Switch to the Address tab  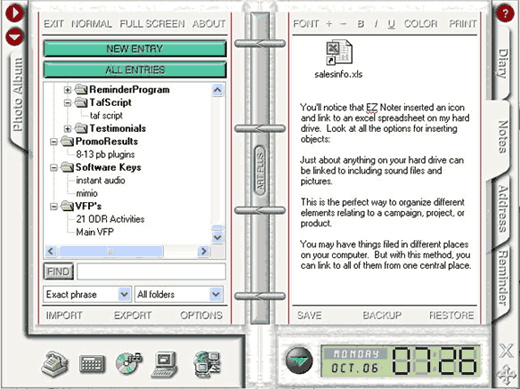pyautogui.click(x=503, y=209)
